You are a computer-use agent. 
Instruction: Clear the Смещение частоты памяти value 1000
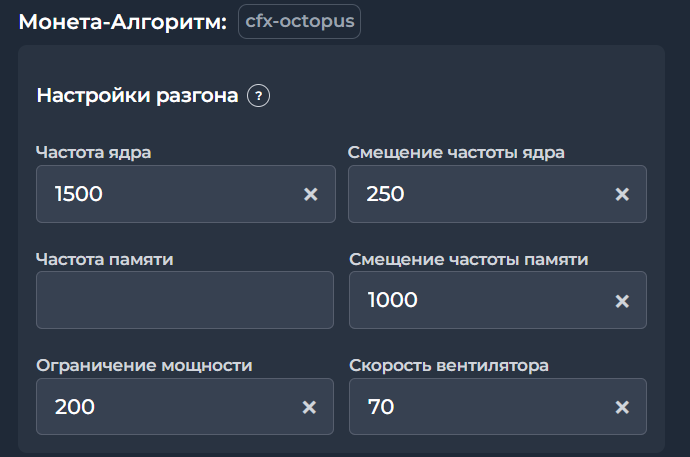pyautogui.click(x=622, y=300)
